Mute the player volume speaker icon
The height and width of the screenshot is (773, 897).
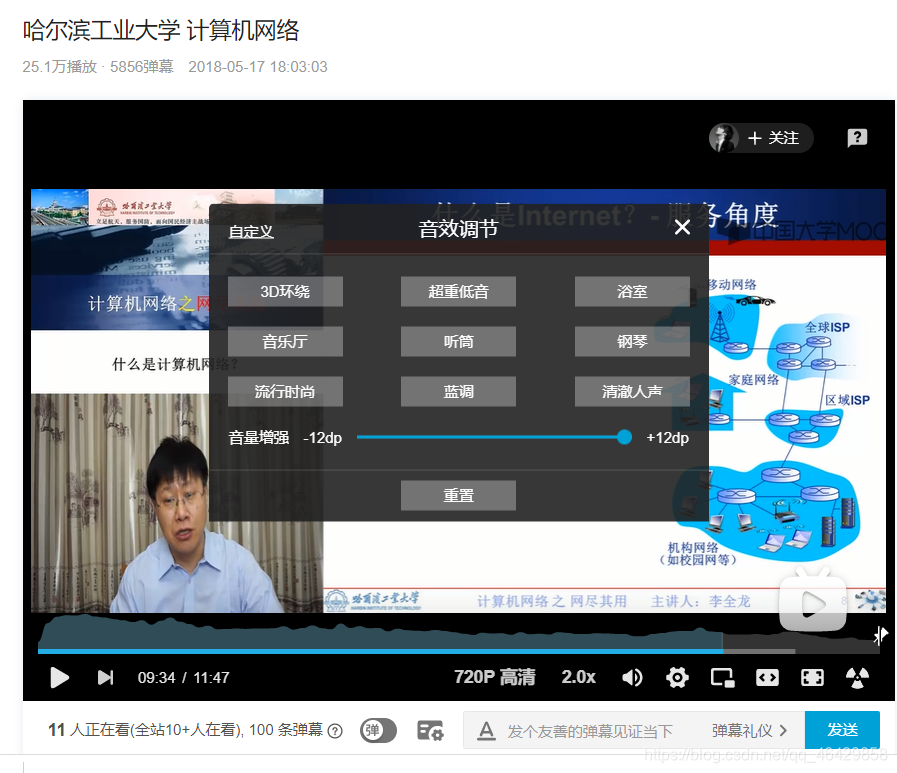click(632, 677)
